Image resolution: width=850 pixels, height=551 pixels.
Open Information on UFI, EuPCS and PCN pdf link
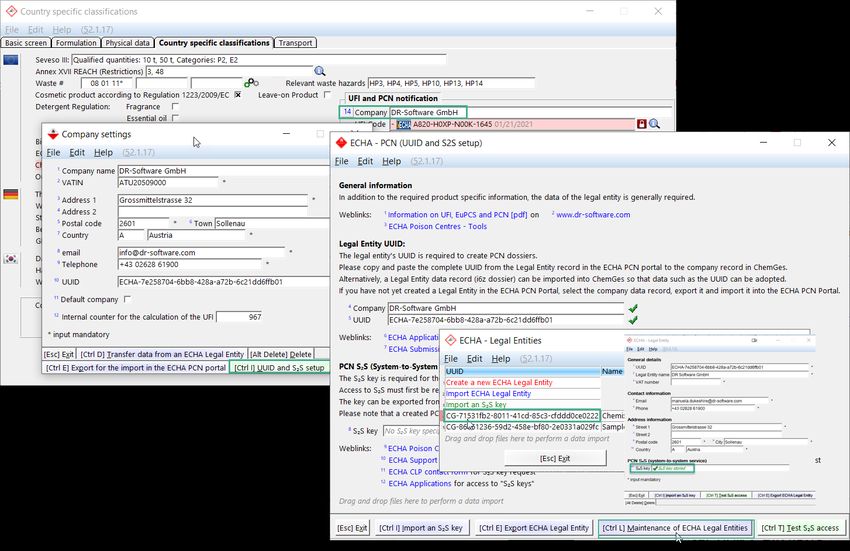pyautogui.click(x=458, y=215)
